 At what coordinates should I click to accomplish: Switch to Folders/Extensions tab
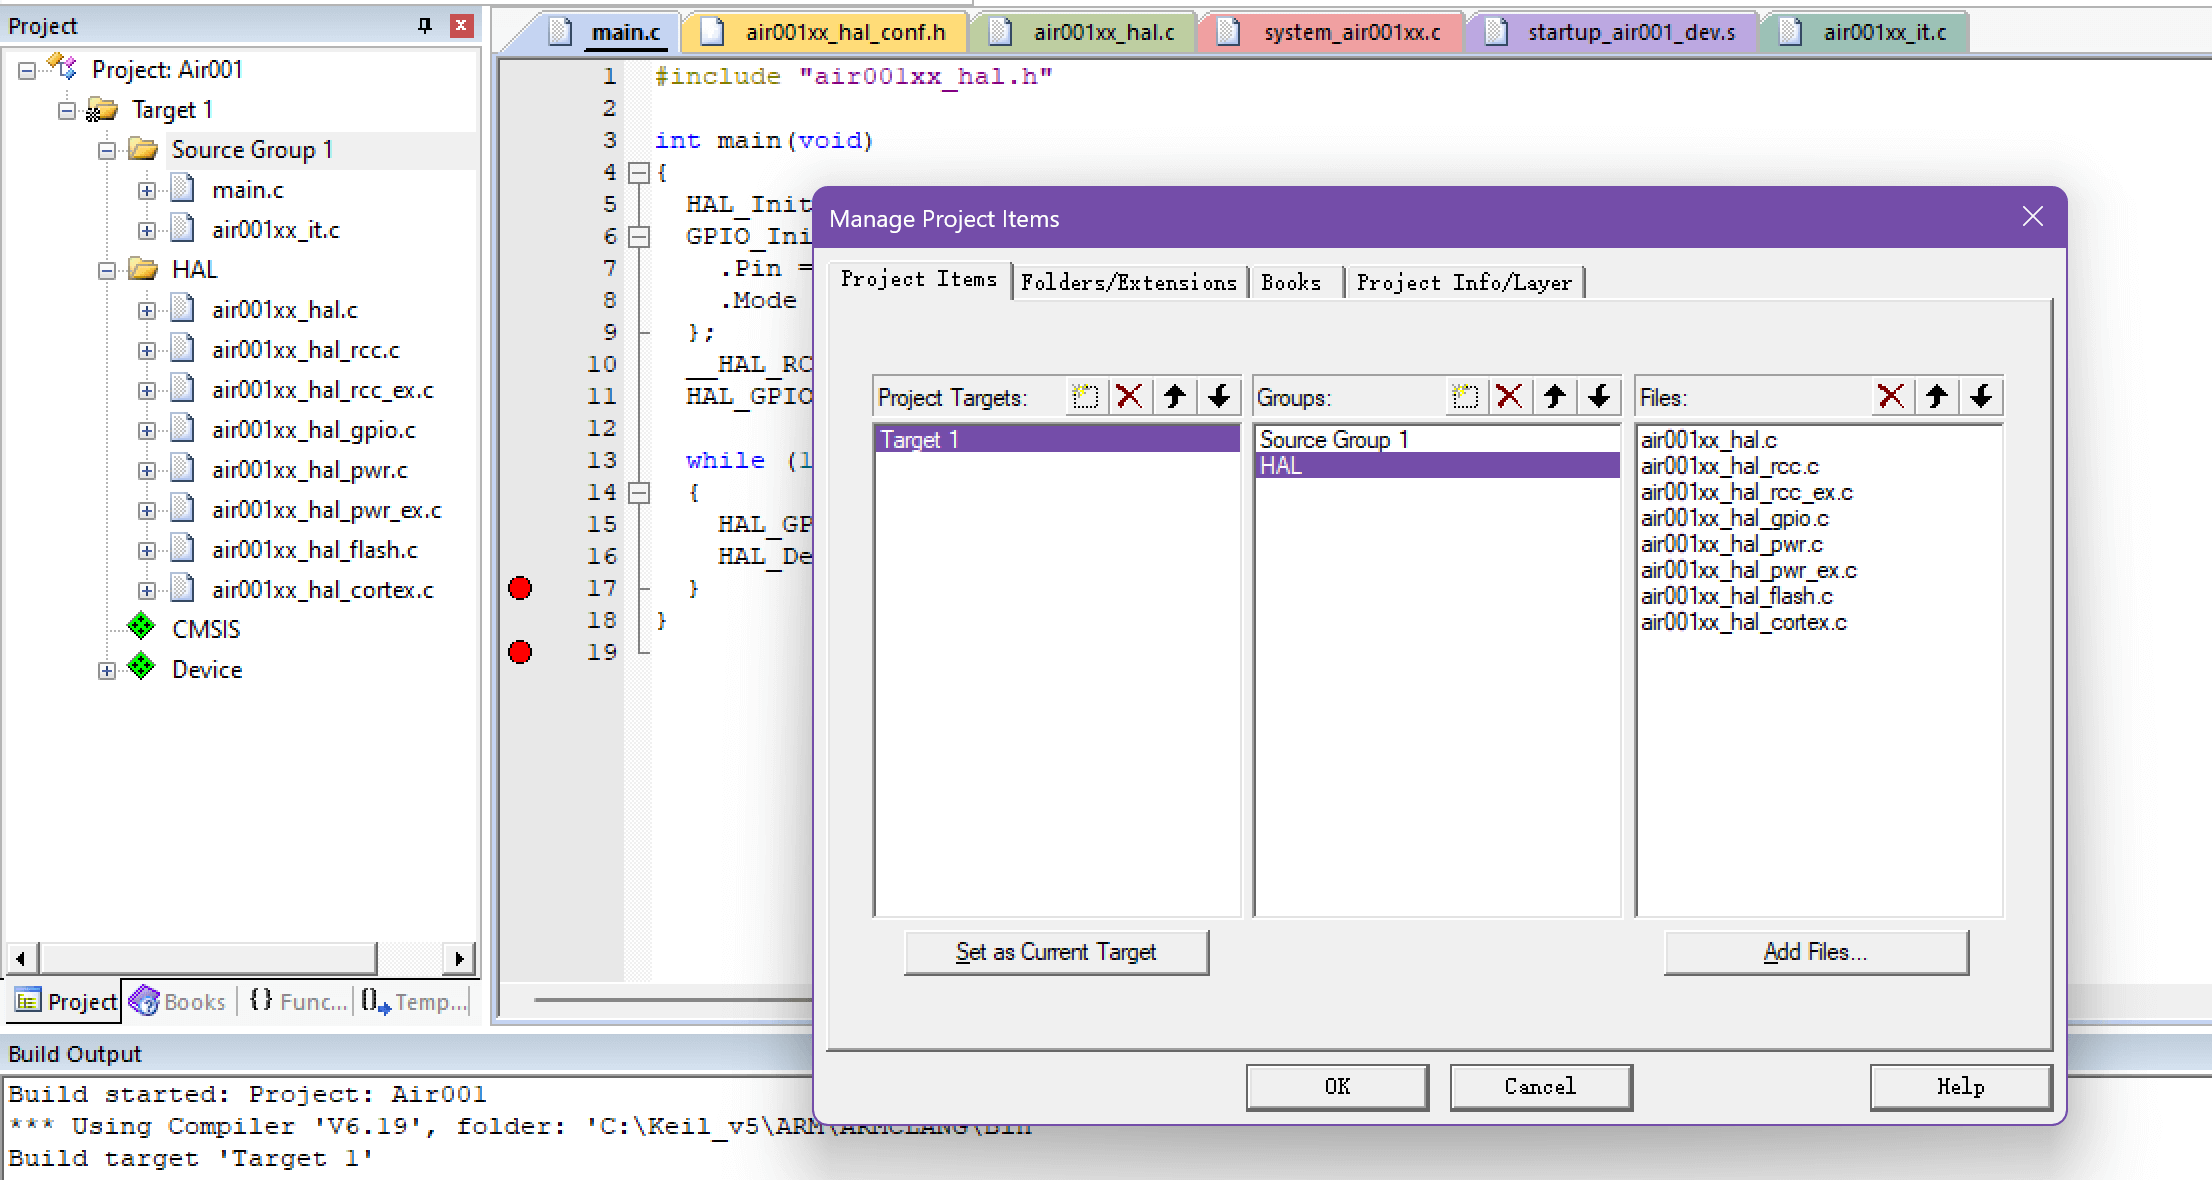[1128, 283]
